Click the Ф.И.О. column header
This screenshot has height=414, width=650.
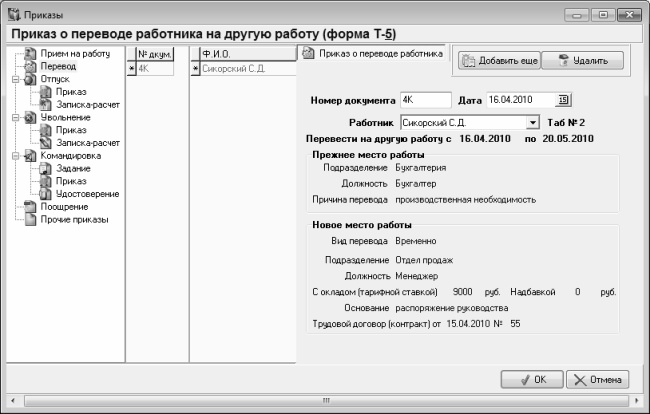(248, 54)
